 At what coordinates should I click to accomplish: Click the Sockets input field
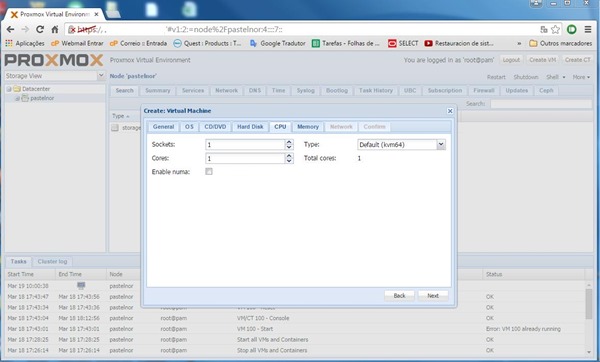click(245, 145)
